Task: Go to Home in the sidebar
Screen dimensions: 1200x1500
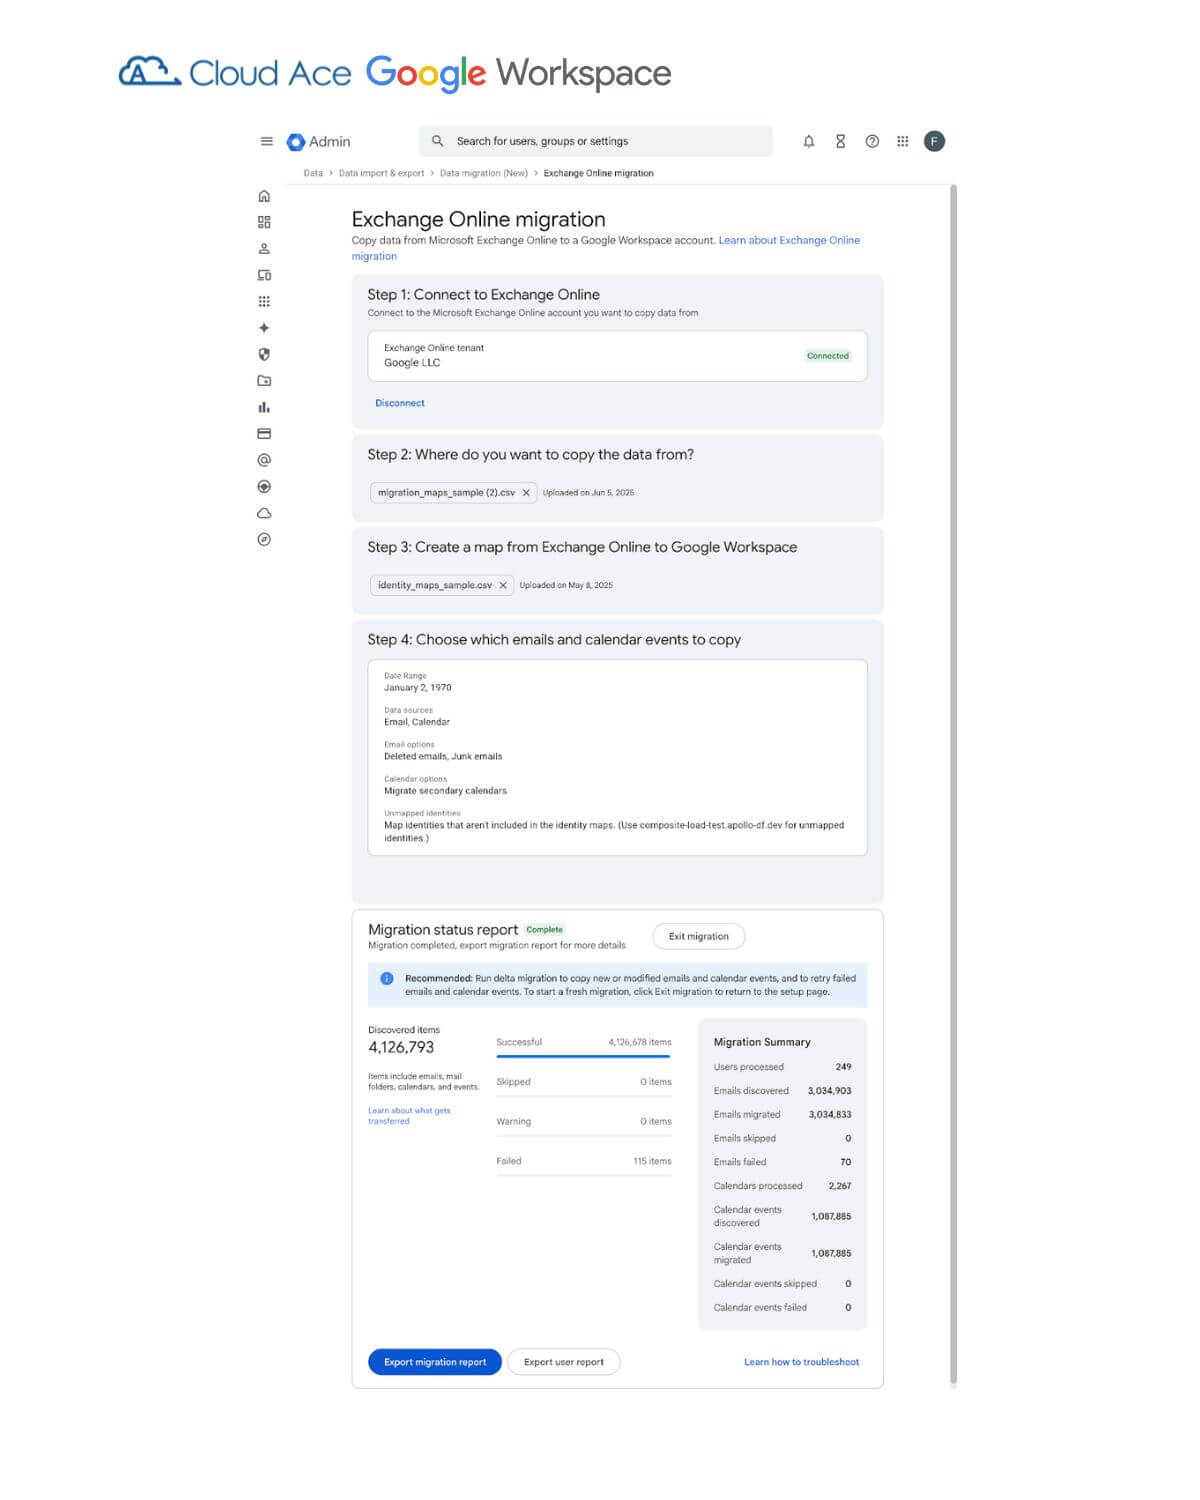Action: click(264, 196)
